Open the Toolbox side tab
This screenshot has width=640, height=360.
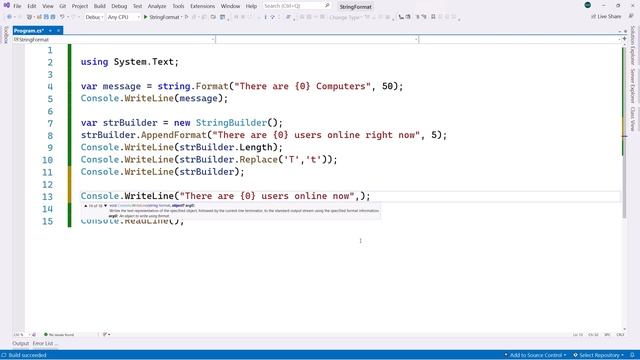point(6,35)
